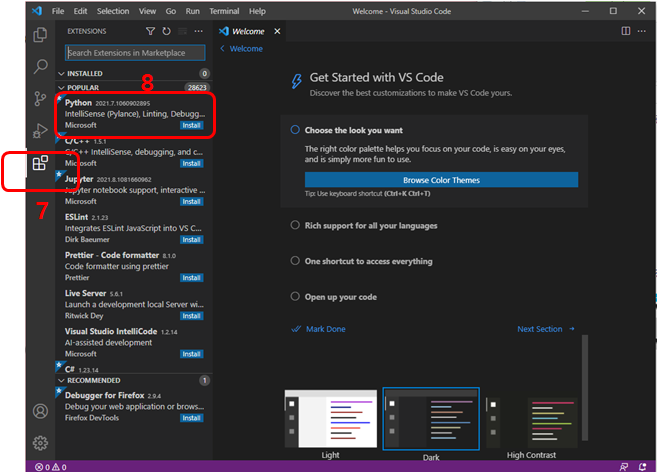Open the Help menu
The image size is (658, 473).
257,11
